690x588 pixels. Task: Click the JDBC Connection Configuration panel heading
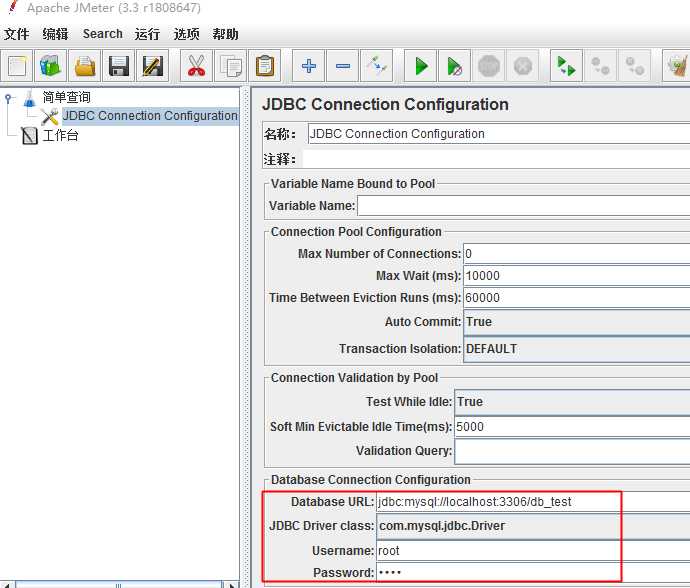pyautogui.click(x=385, y=105)
